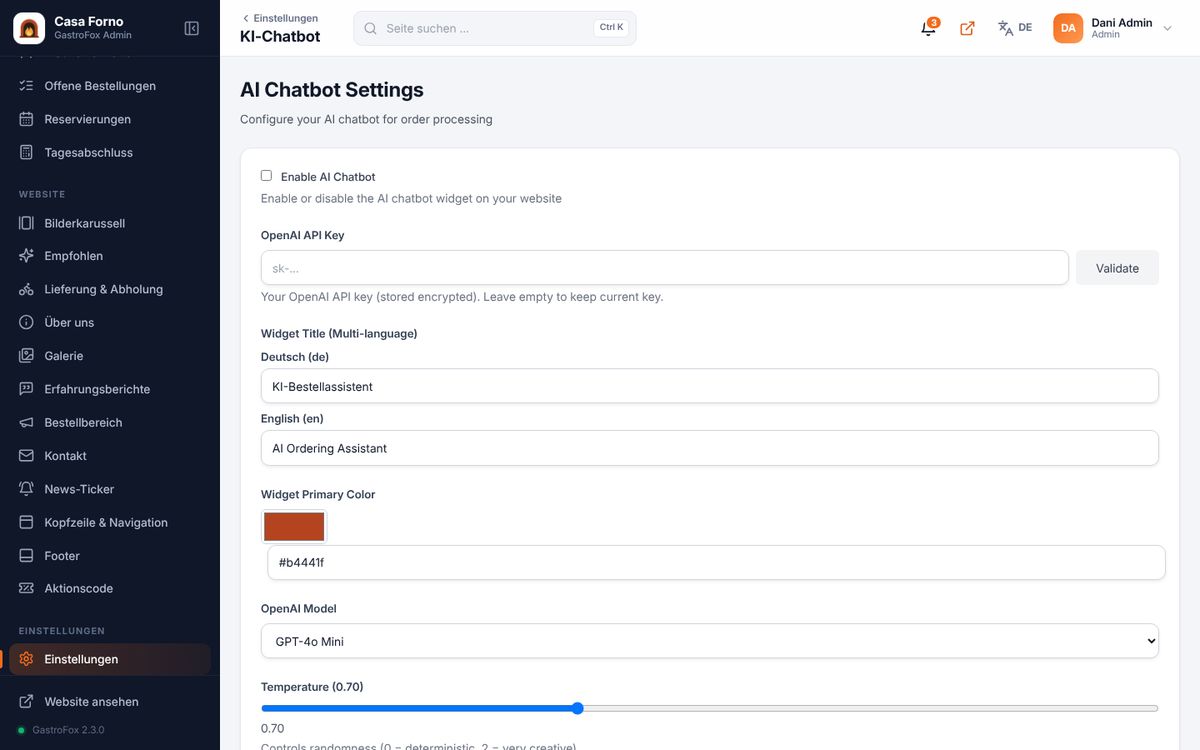
Task: Open the OpenAI Model dropdown
Action: tap(710, 641)
